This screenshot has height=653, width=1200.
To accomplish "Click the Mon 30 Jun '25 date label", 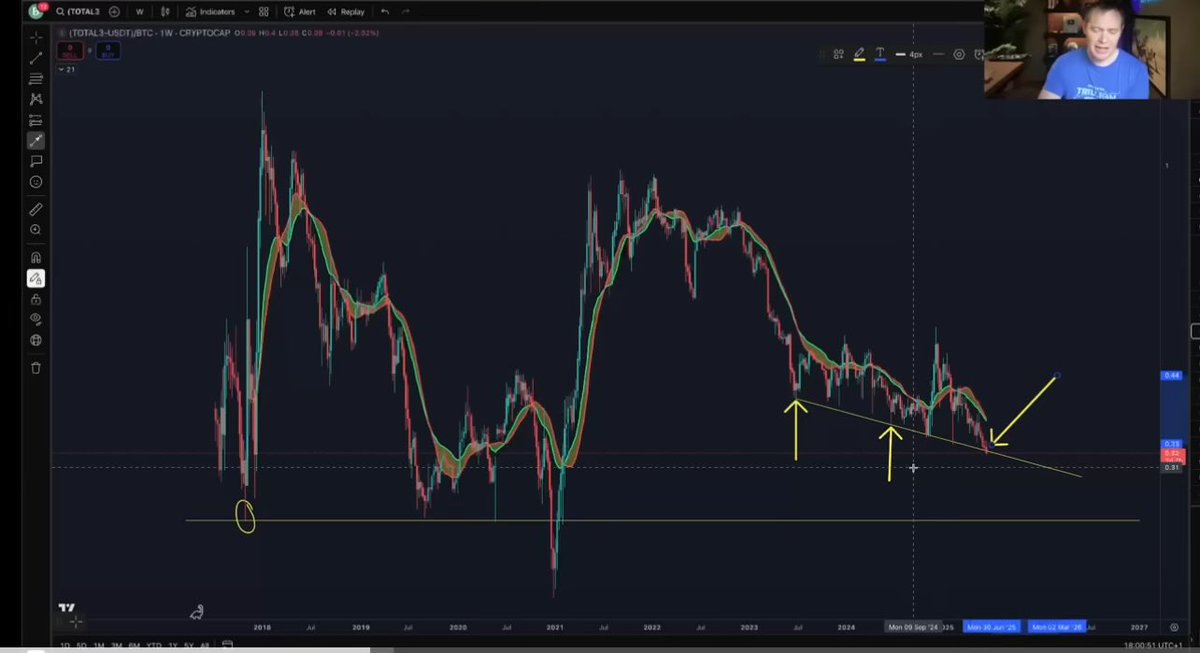I will pyautogui.click(x=991, y=627).
